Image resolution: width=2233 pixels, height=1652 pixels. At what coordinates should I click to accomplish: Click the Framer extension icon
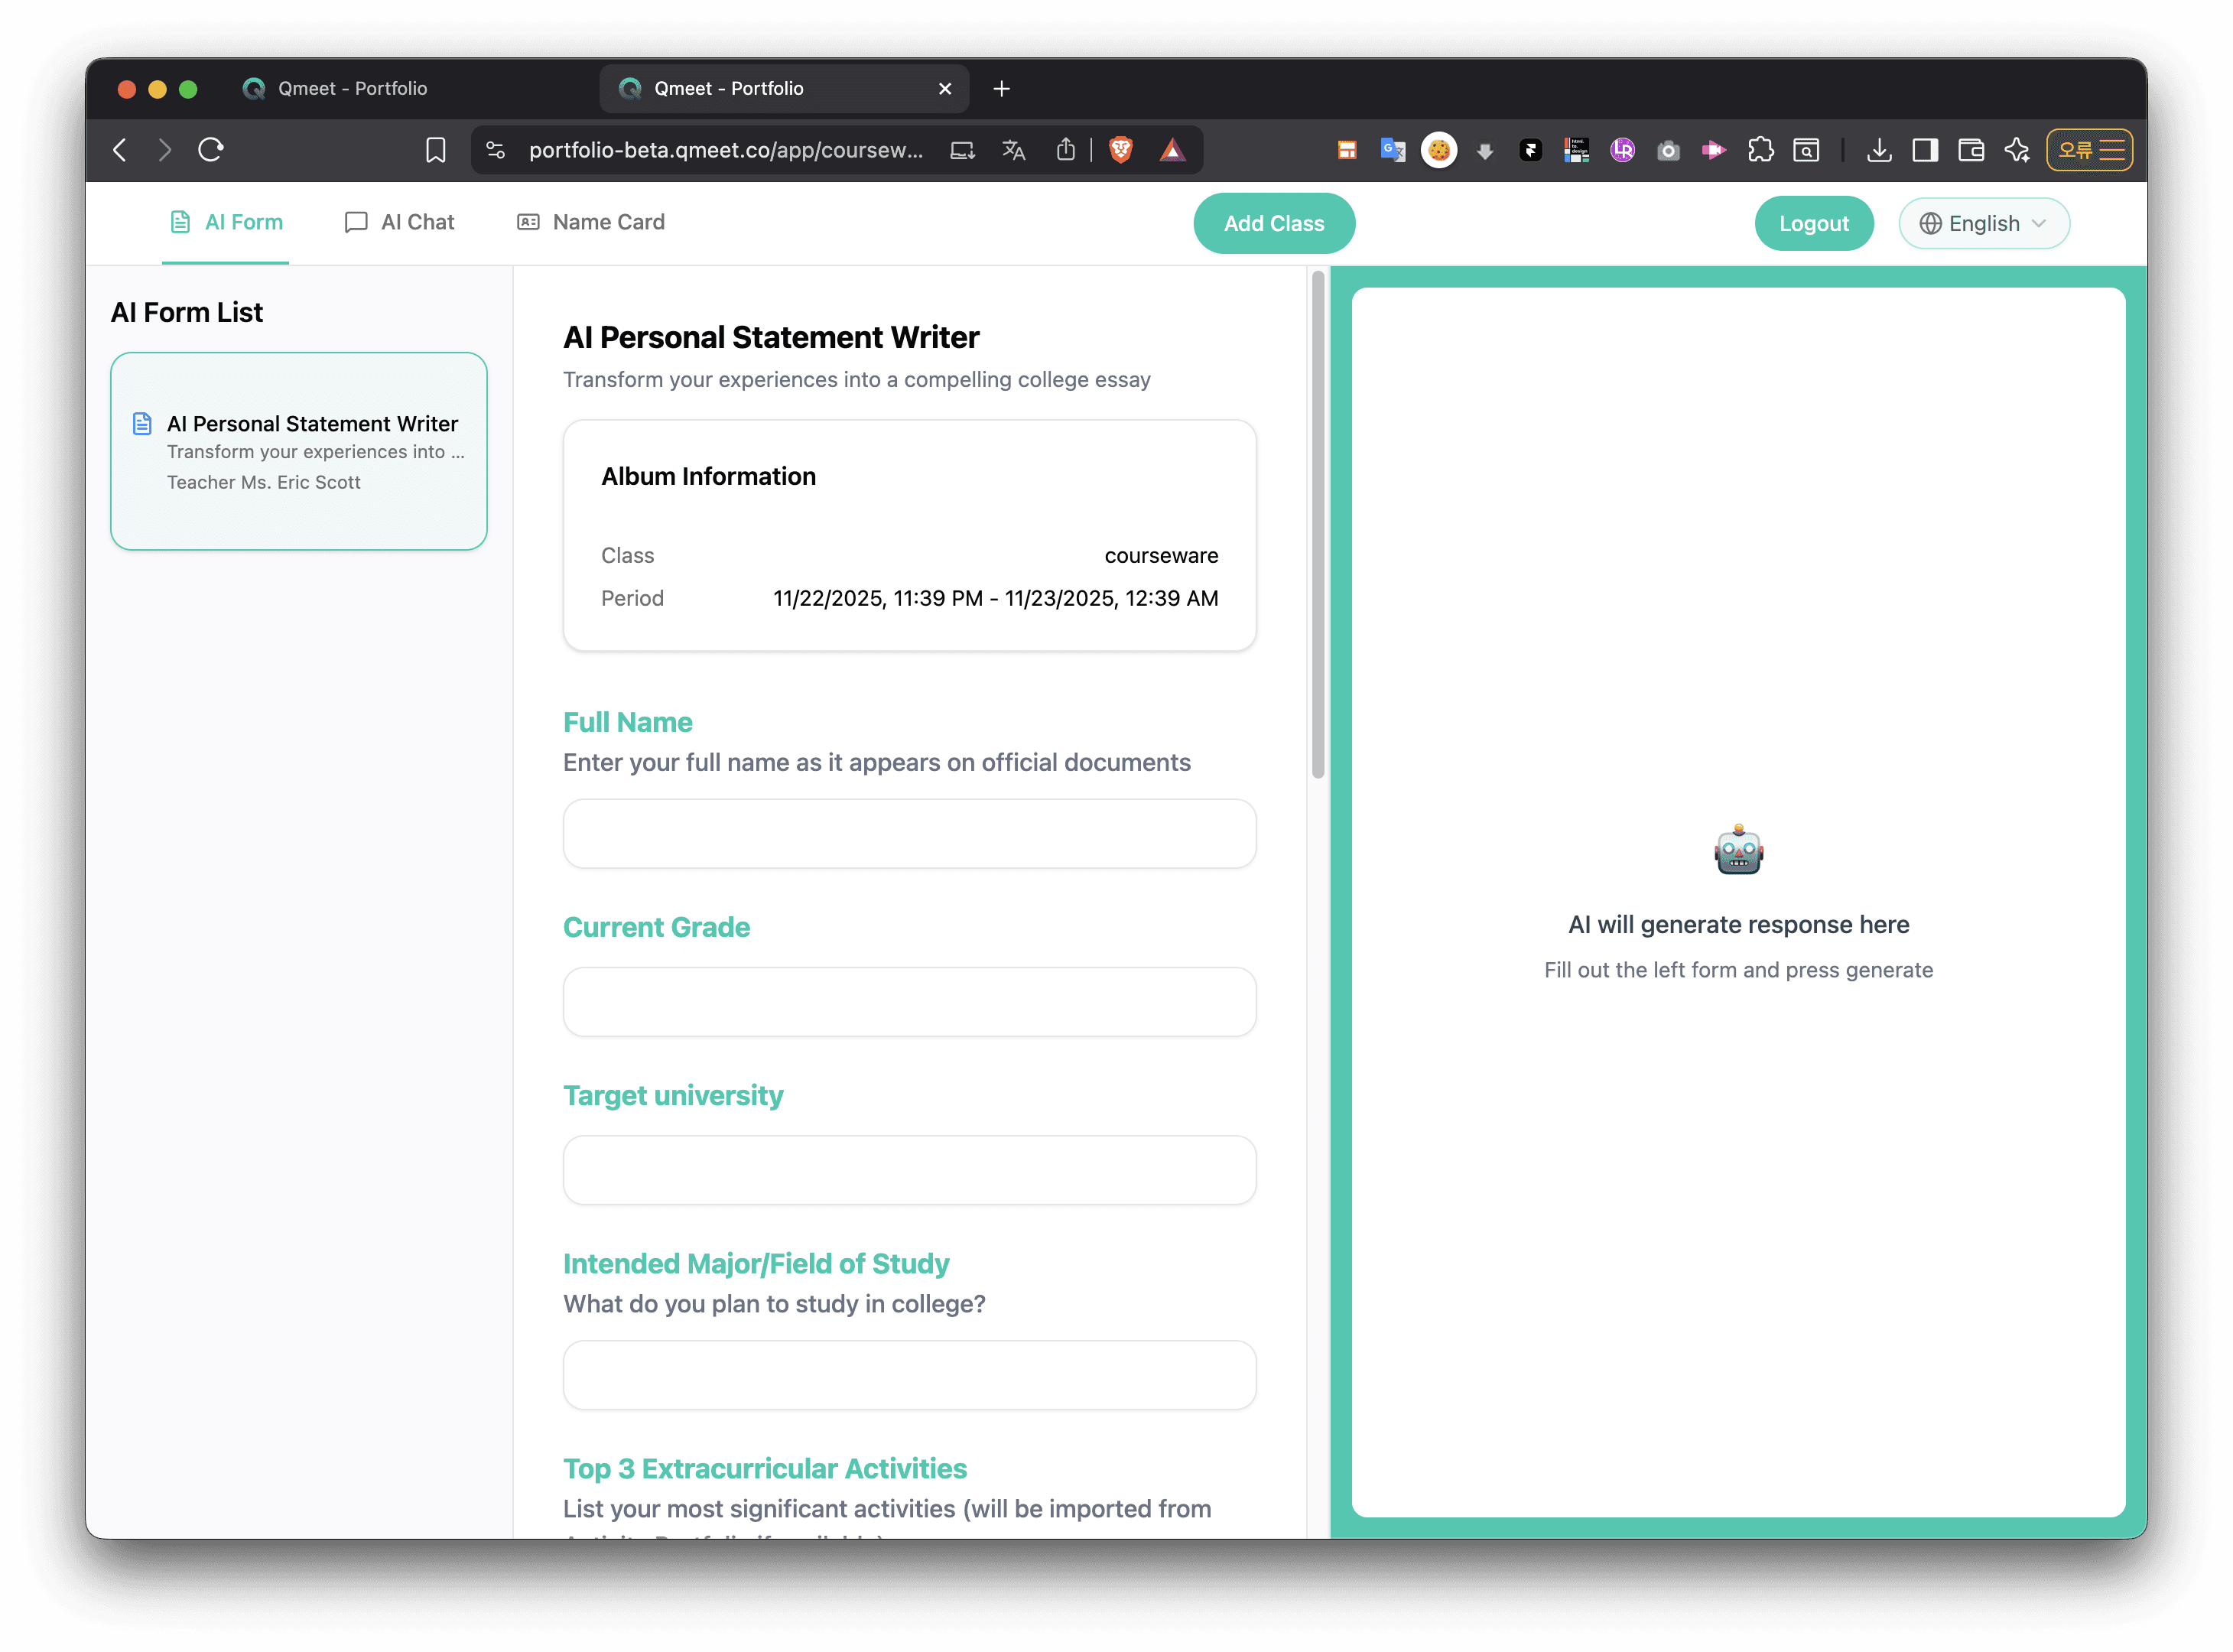pyautogui.click(x=1530, y=150)
